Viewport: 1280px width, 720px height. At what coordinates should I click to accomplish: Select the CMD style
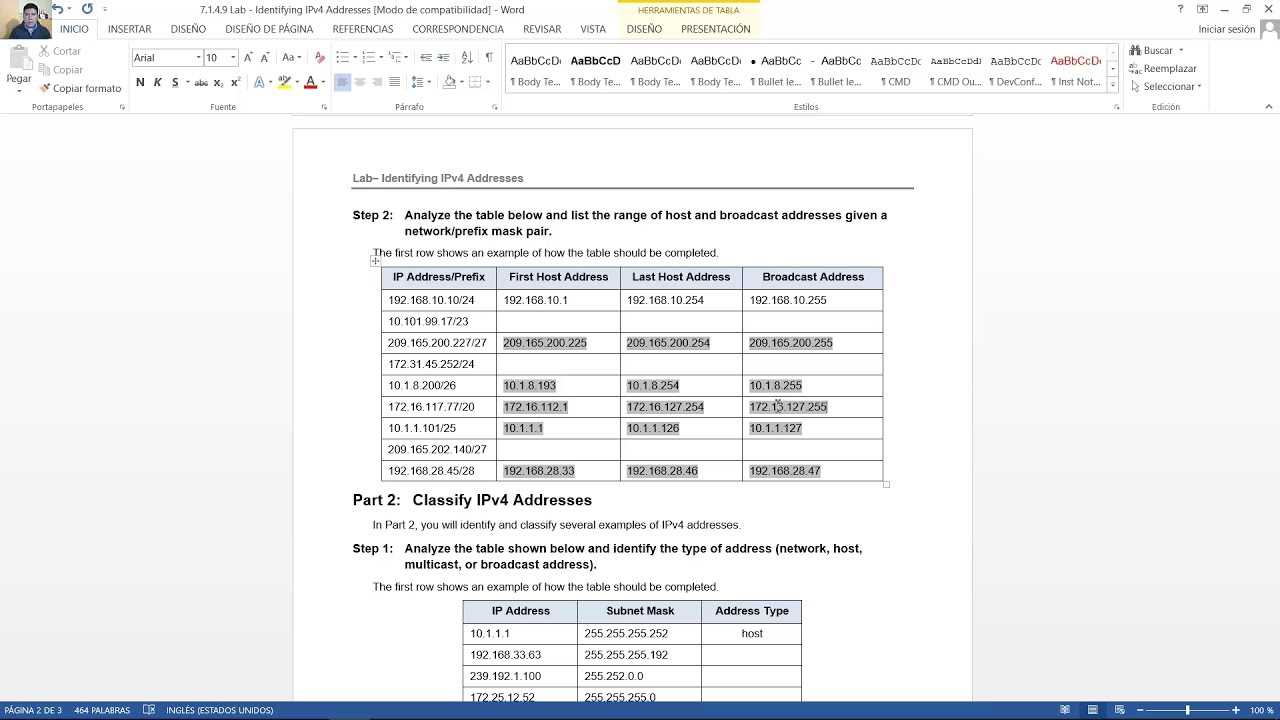(896, 70)
